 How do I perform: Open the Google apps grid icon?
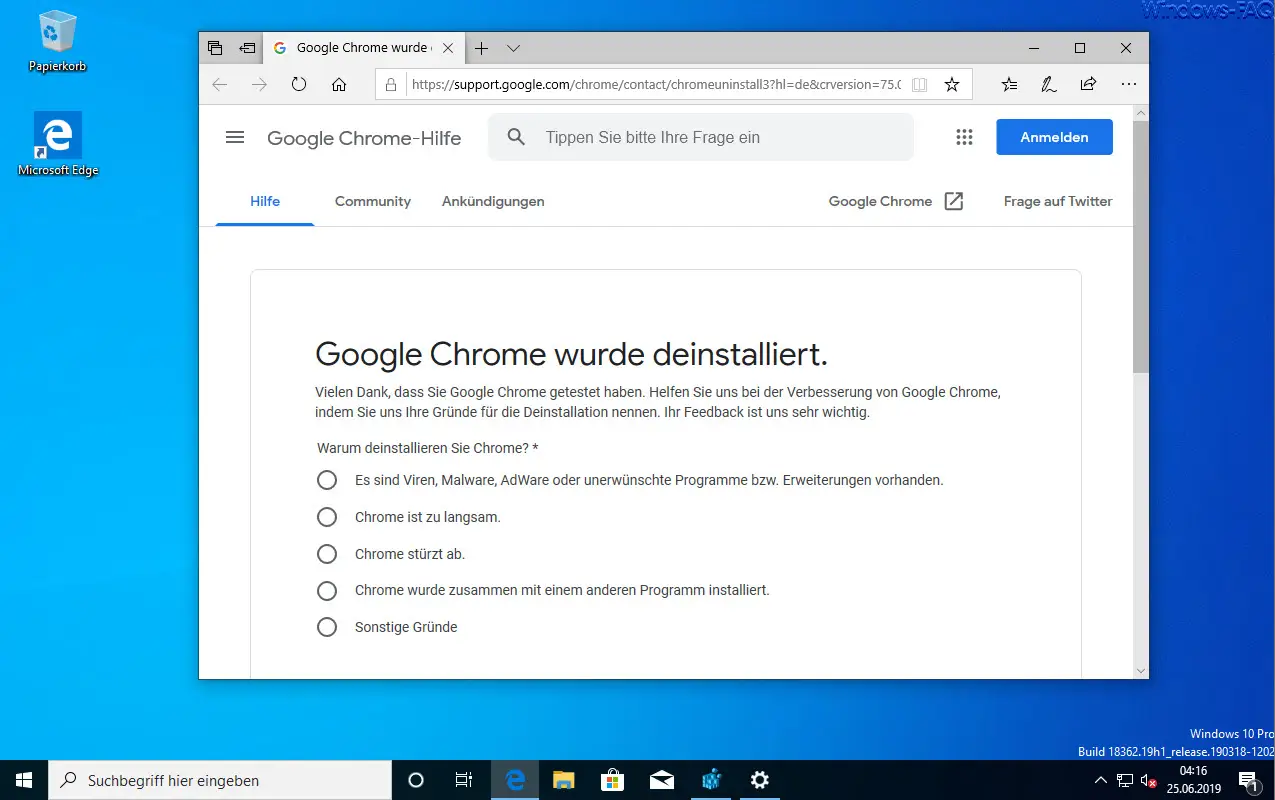point(964,137)
